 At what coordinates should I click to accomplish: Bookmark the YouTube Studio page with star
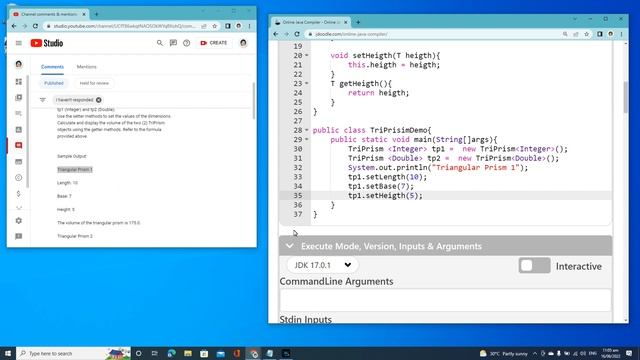pyautogui.click(x=214, y=26)
